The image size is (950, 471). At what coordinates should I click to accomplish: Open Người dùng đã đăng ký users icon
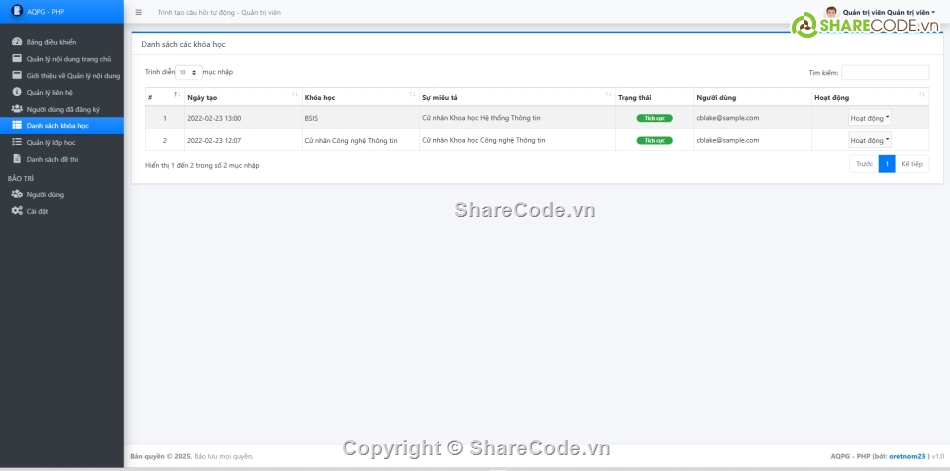pyautogui.click(x=16, y=108)
